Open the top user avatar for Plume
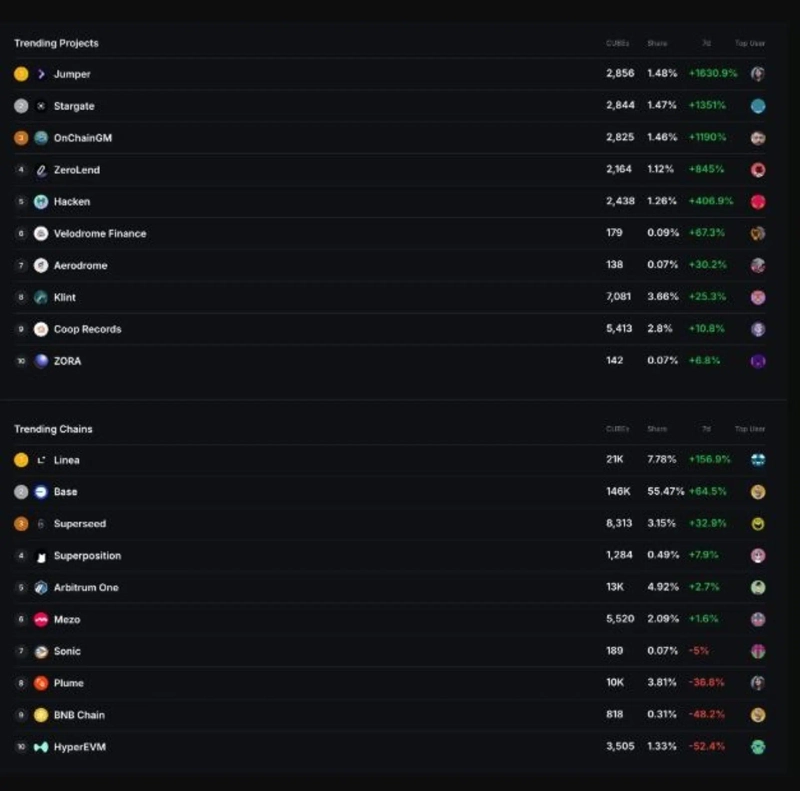 click(x=758, y=683)
